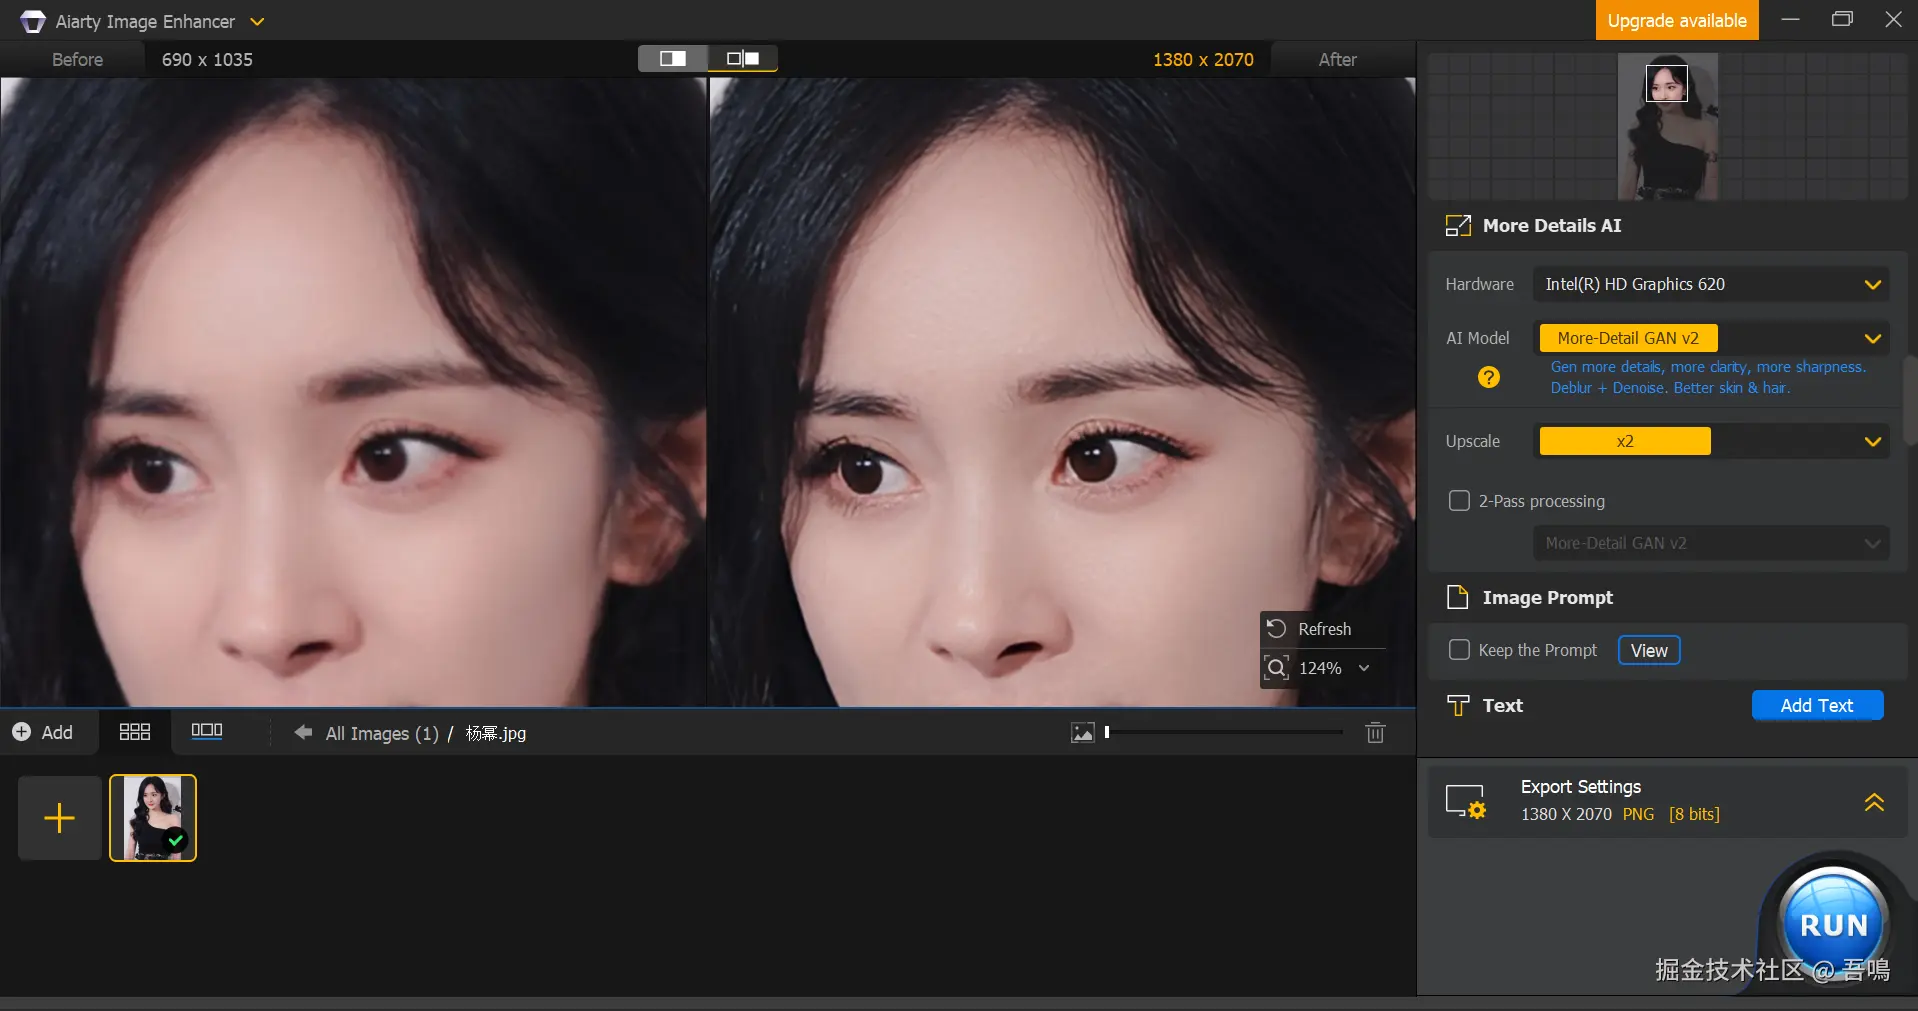Screen dimensions: 1918x1011
Task: Click the Image Prompt document icon
Action: pyautogui.click(x=1458, y=597)
